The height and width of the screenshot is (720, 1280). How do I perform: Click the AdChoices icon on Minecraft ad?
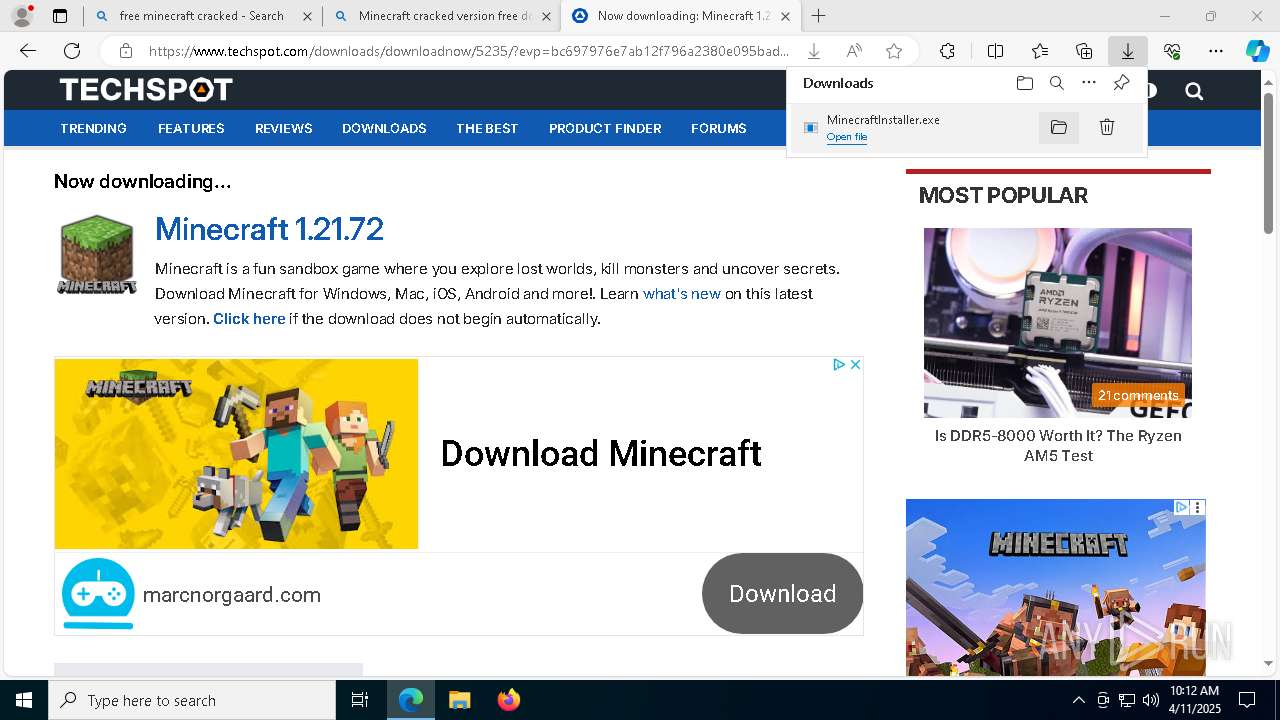840,365
